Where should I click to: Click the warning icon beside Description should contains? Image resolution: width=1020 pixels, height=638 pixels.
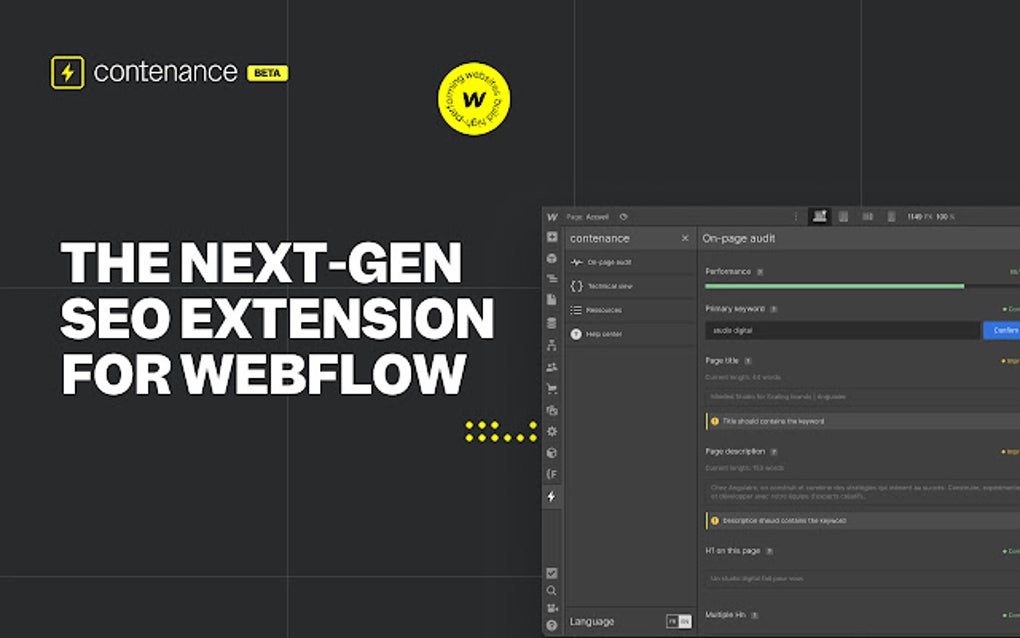coord(714,521)
